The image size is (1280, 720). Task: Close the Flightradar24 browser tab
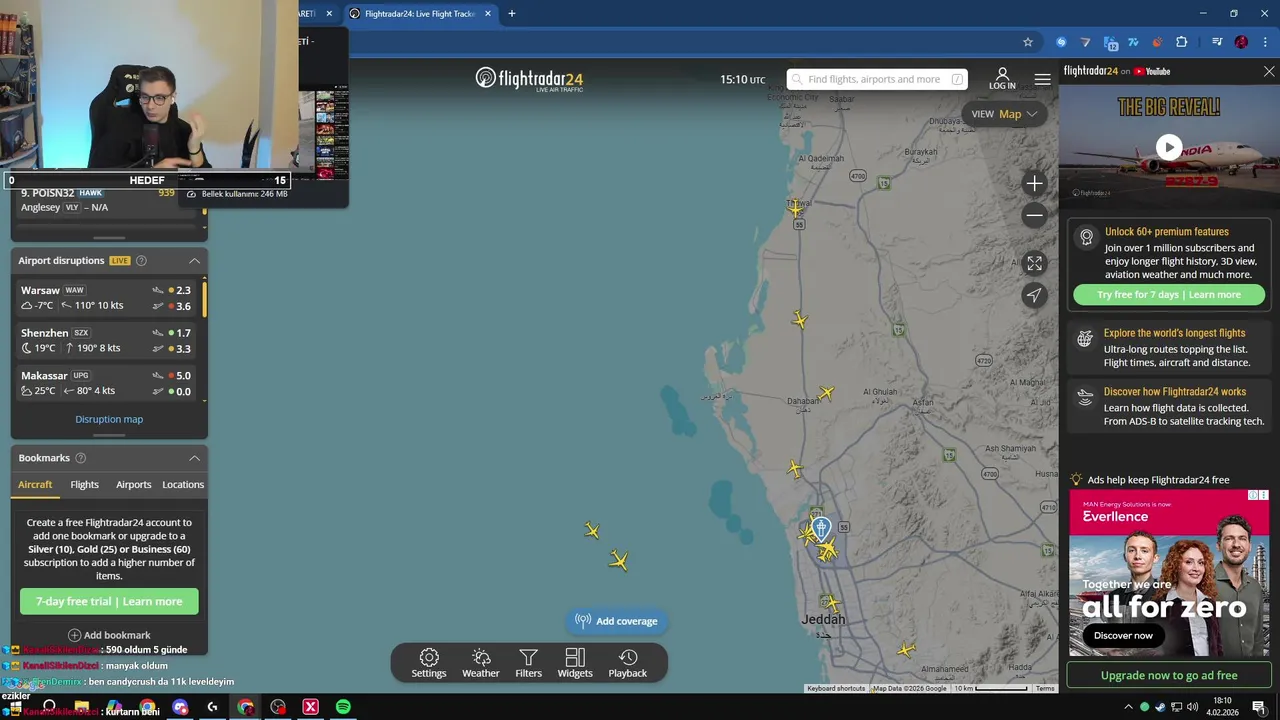pos(488,14)
